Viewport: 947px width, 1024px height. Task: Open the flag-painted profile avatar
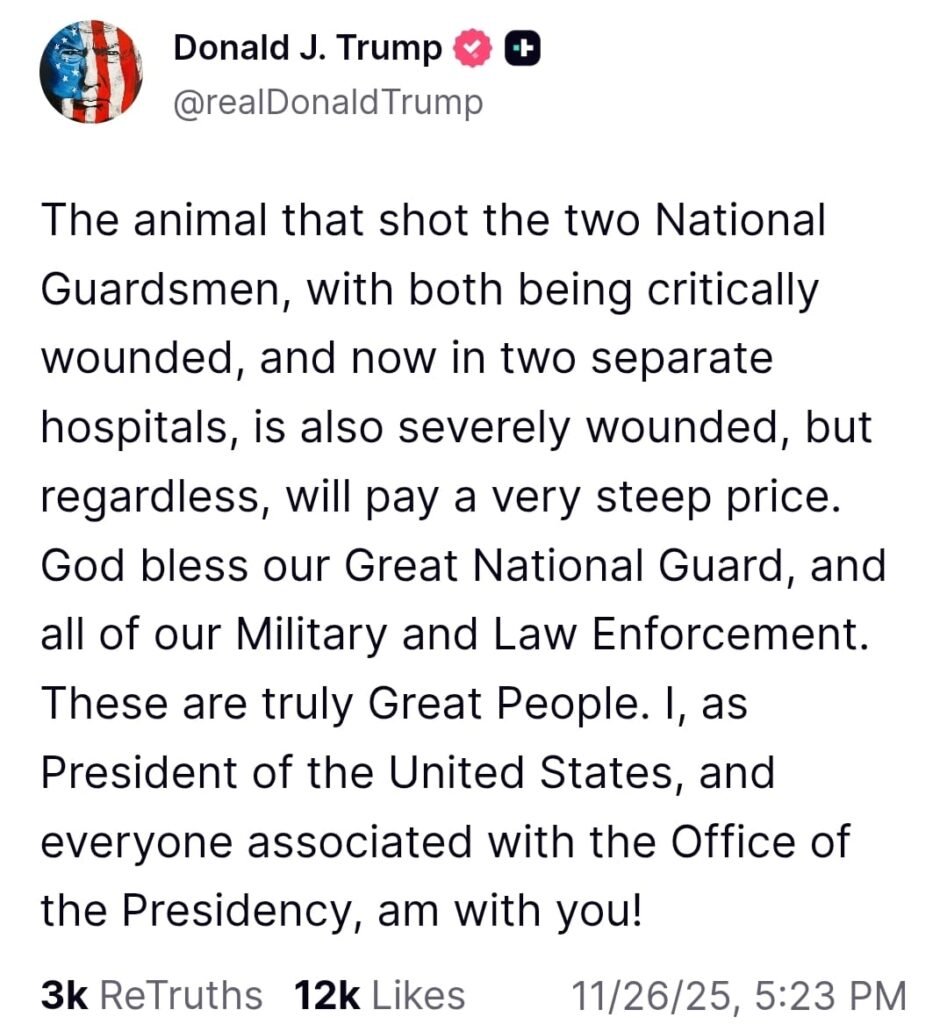(91, 73)
